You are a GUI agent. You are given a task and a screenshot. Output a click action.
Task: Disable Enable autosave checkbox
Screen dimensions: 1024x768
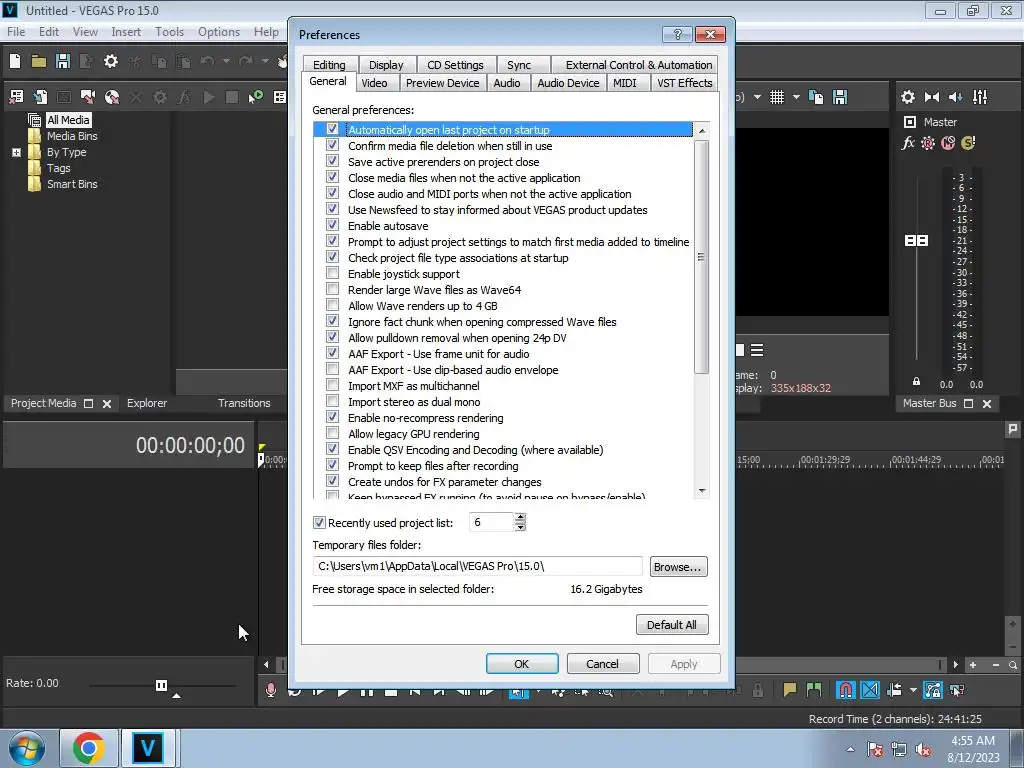click(x=332, y=225)
